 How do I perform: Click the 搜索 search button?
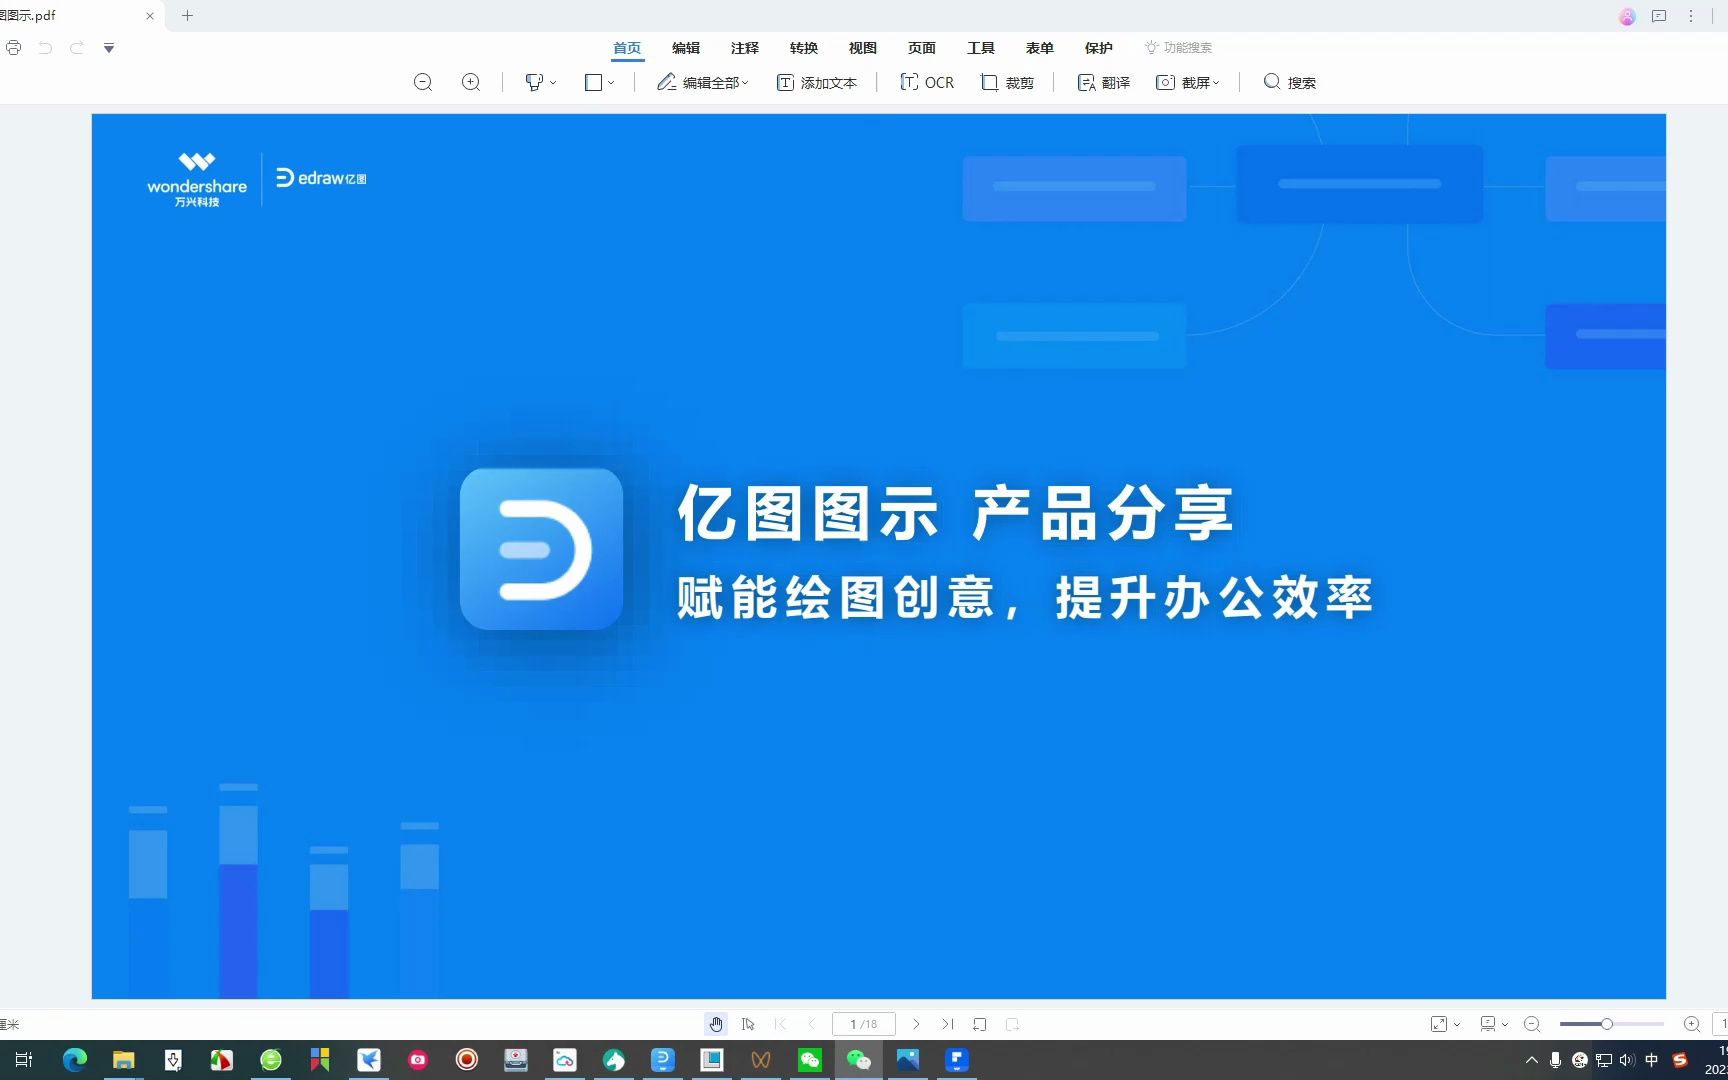pos(1290,82)
